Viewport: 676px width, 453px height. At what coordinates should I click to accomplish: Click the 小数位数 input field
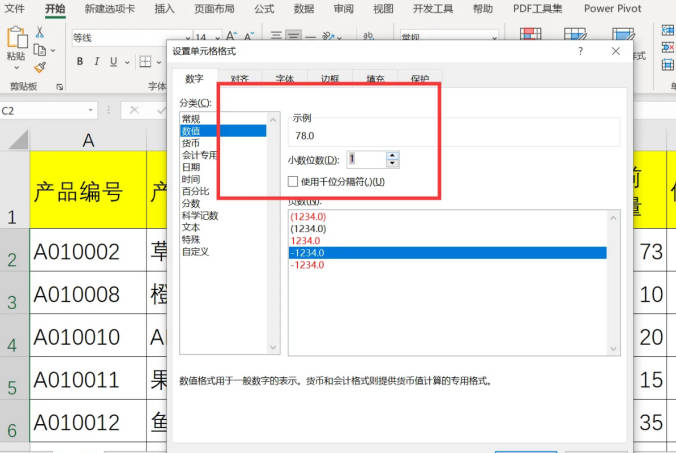tap(366, 159)
